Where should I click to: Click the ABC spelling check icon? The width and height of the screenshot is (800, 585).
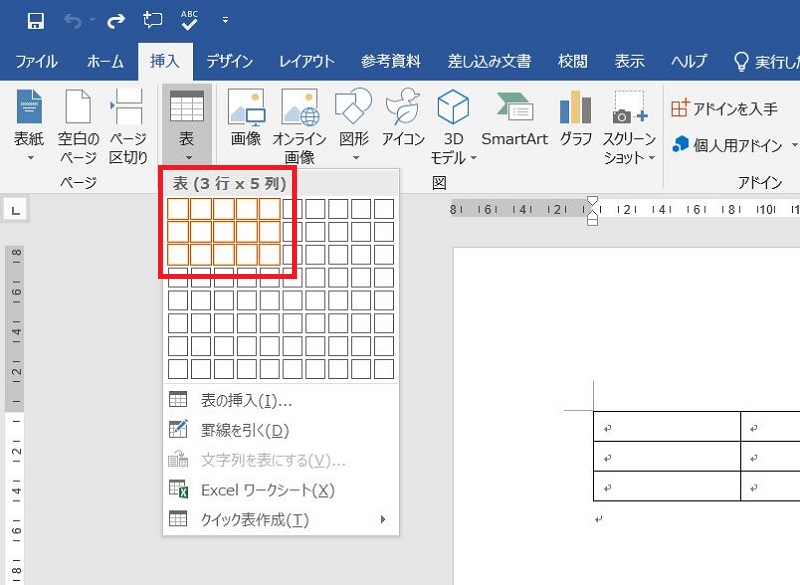189,20
